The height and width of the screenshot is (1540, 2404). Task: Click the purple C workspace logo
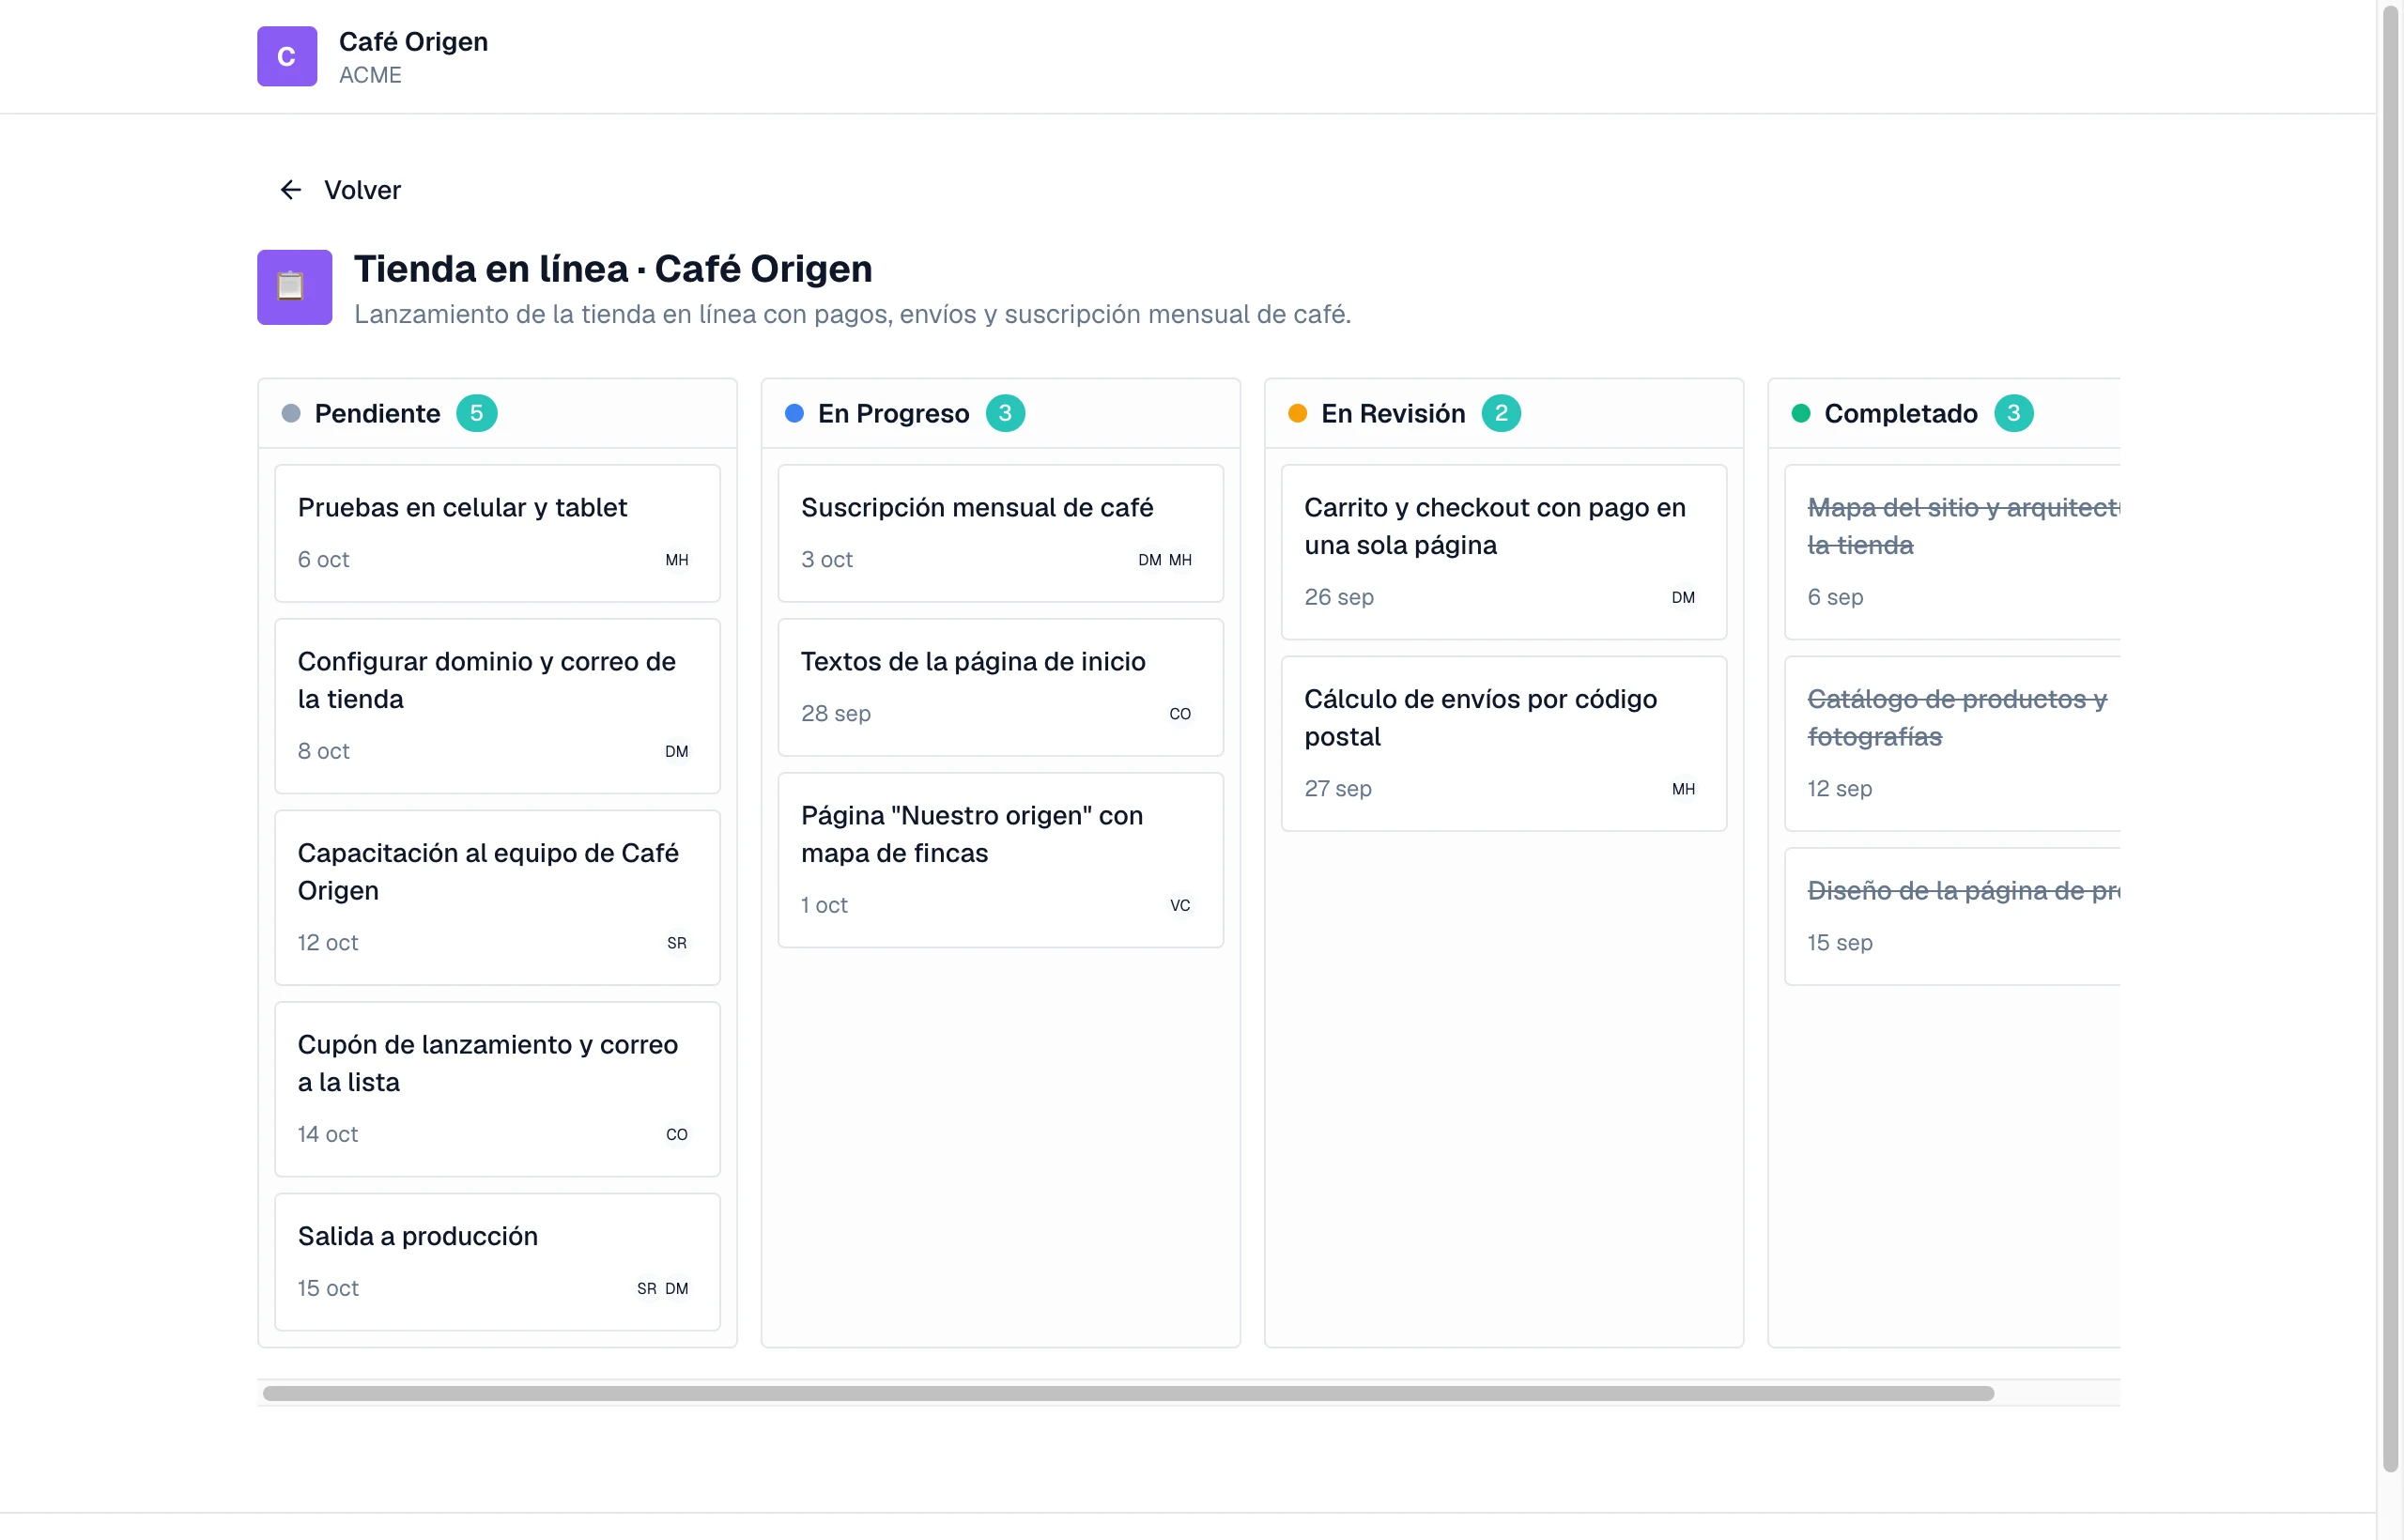(x=287, y=56)
